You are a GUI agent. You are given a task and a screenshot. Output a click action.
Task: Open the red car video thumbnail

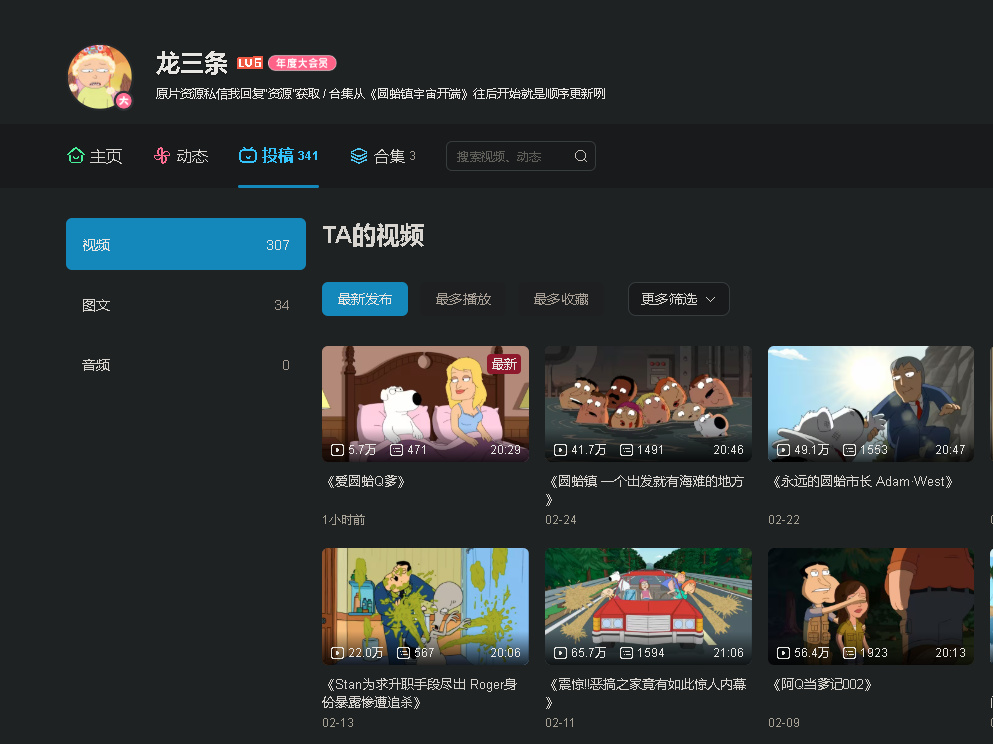tap(648, 606)
